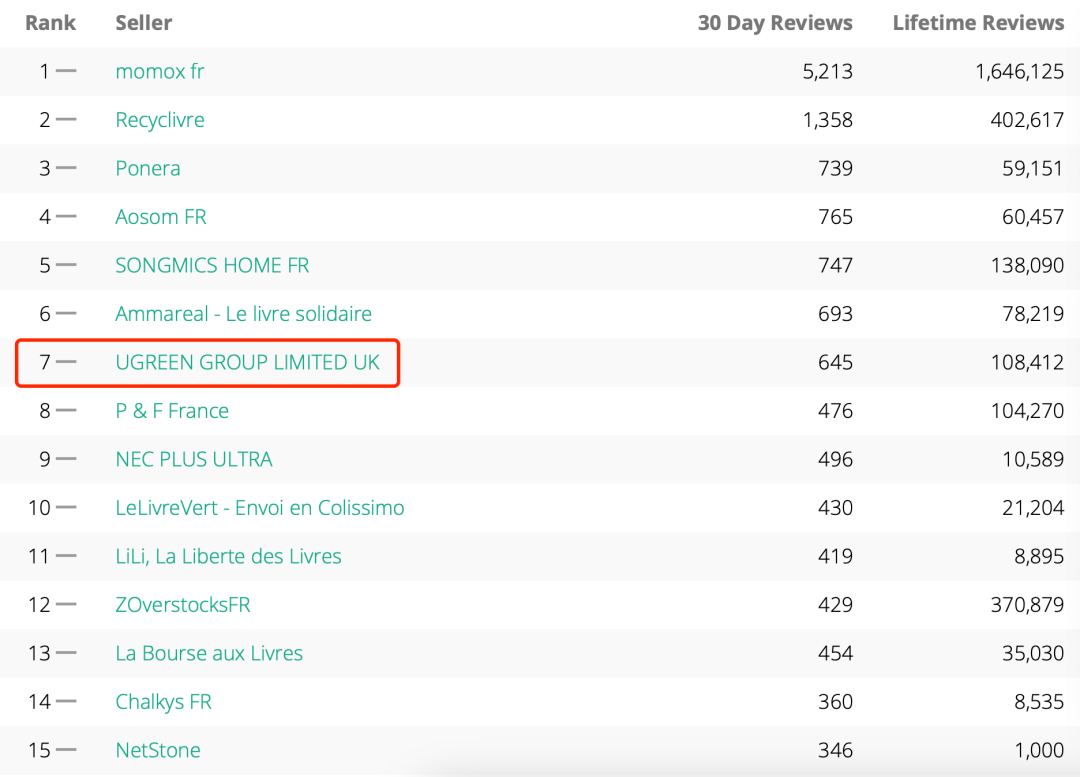Open the NEC PLUS ULTRA seller
This screenshot has width=1080, height=777.
(194, 459)
